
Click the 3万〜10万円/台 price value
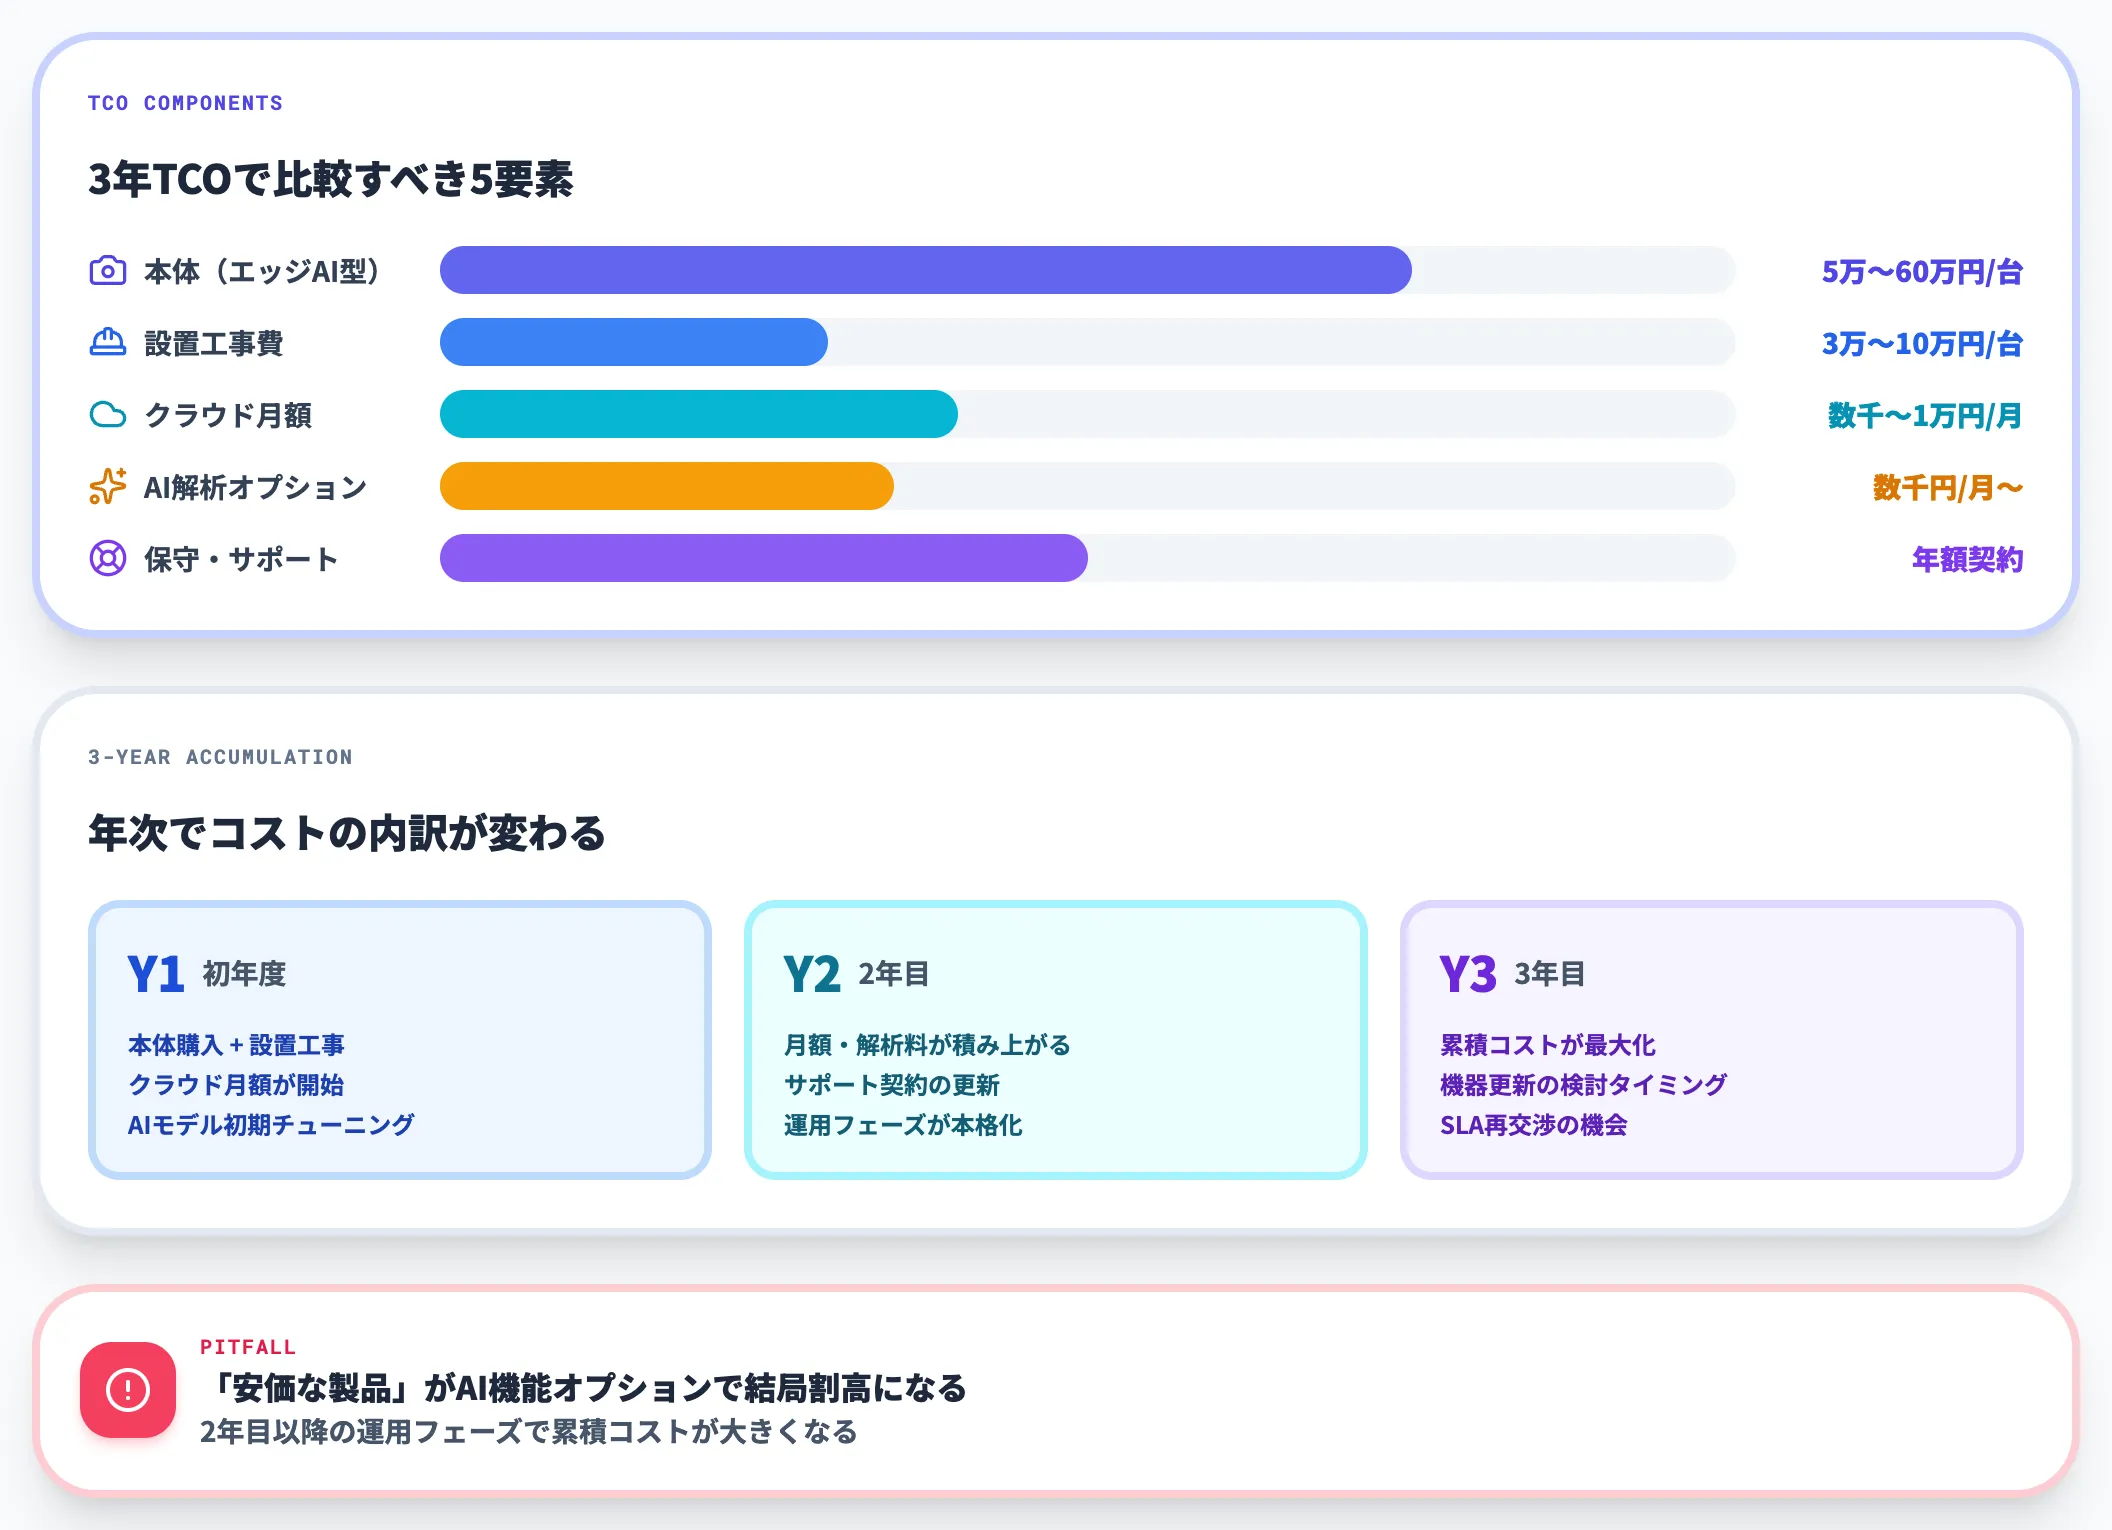1922,343
